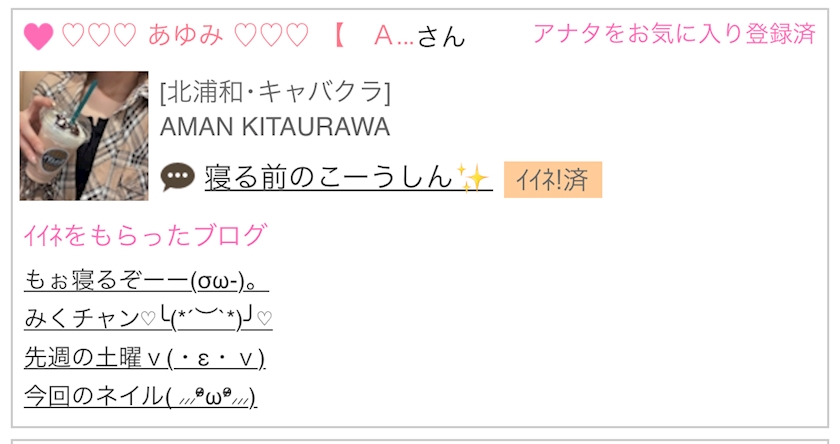This screenshot has width=840, height=444.
Task: Click the speech bubble comment icon
Action: [177, 178]
